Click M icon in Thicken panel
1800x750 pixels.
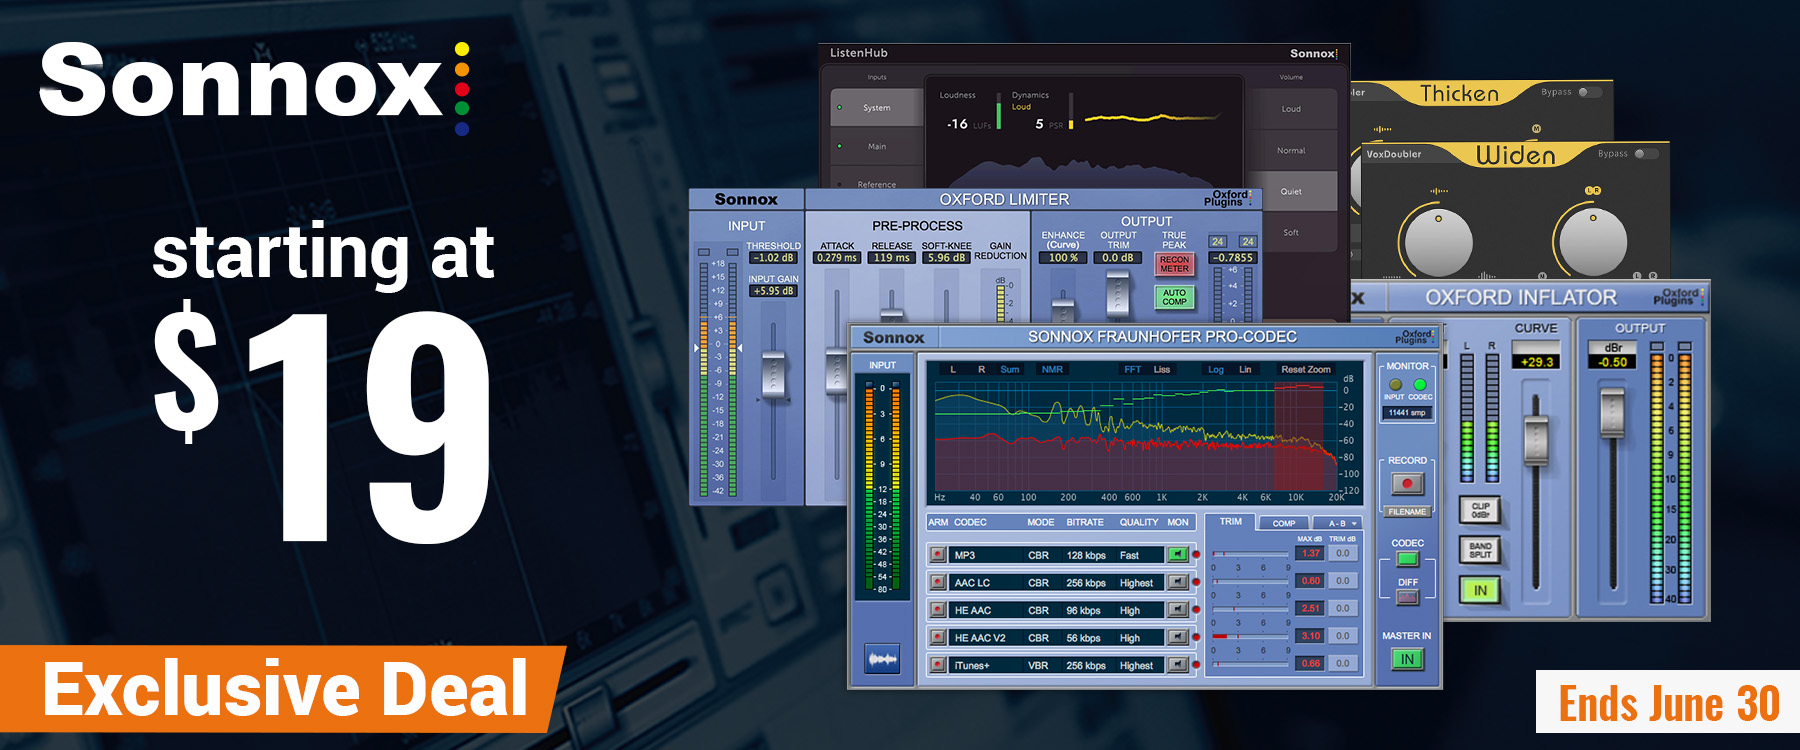click(1537, 129)
